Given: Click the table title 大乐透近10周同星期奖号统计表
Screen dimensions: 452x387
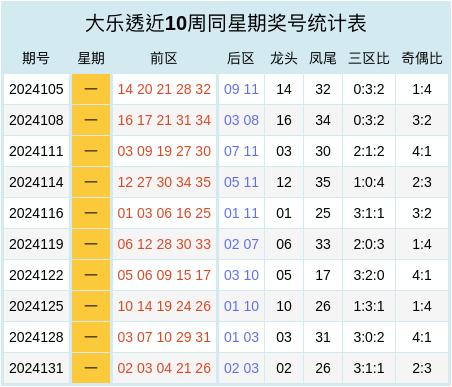Looking at the screenshot, I should pyautogui.click(x=226, y=23).
